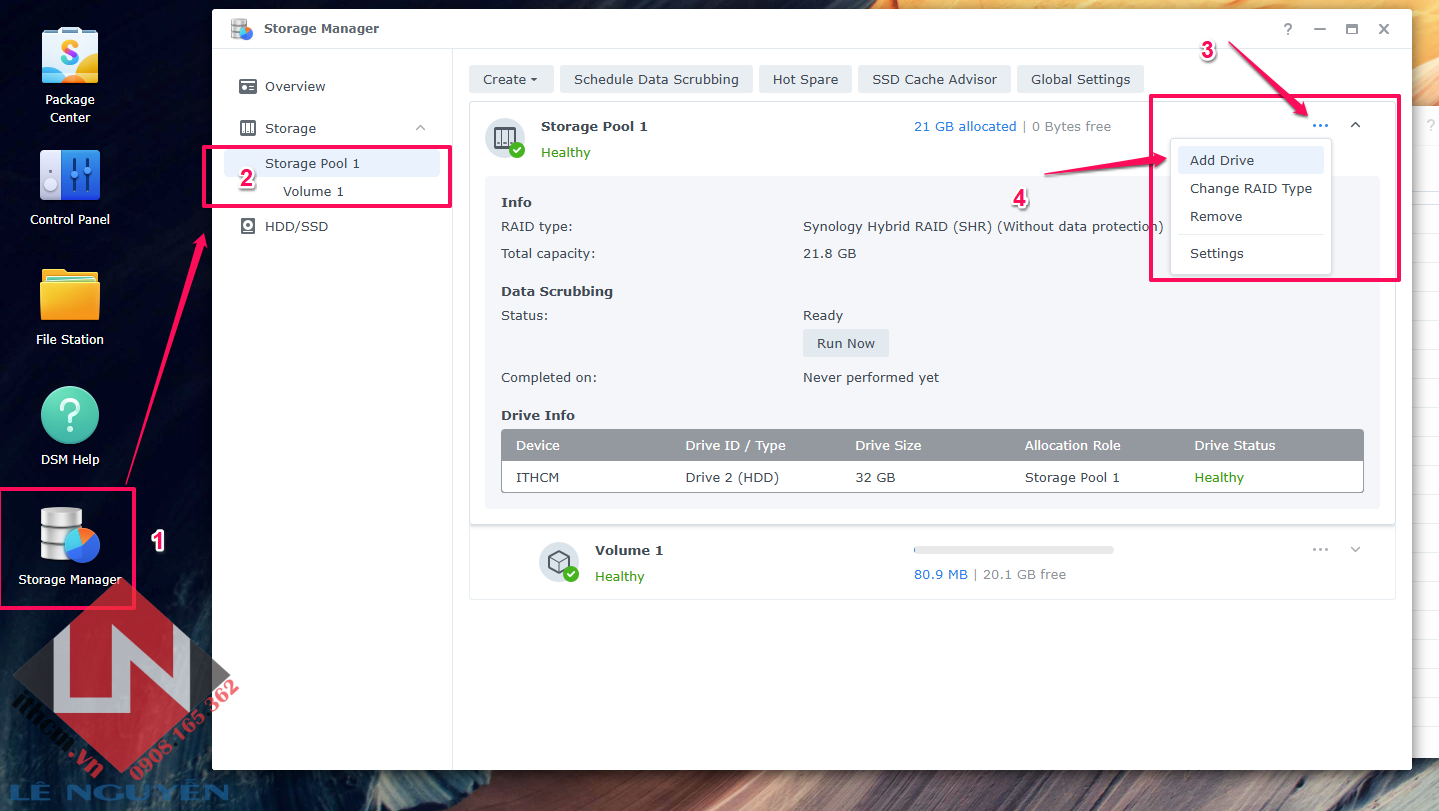The width and height of the screenshot is (1439, 811).
Task: Click 32 GB drive size cell
Action: [x=875, y=477]
